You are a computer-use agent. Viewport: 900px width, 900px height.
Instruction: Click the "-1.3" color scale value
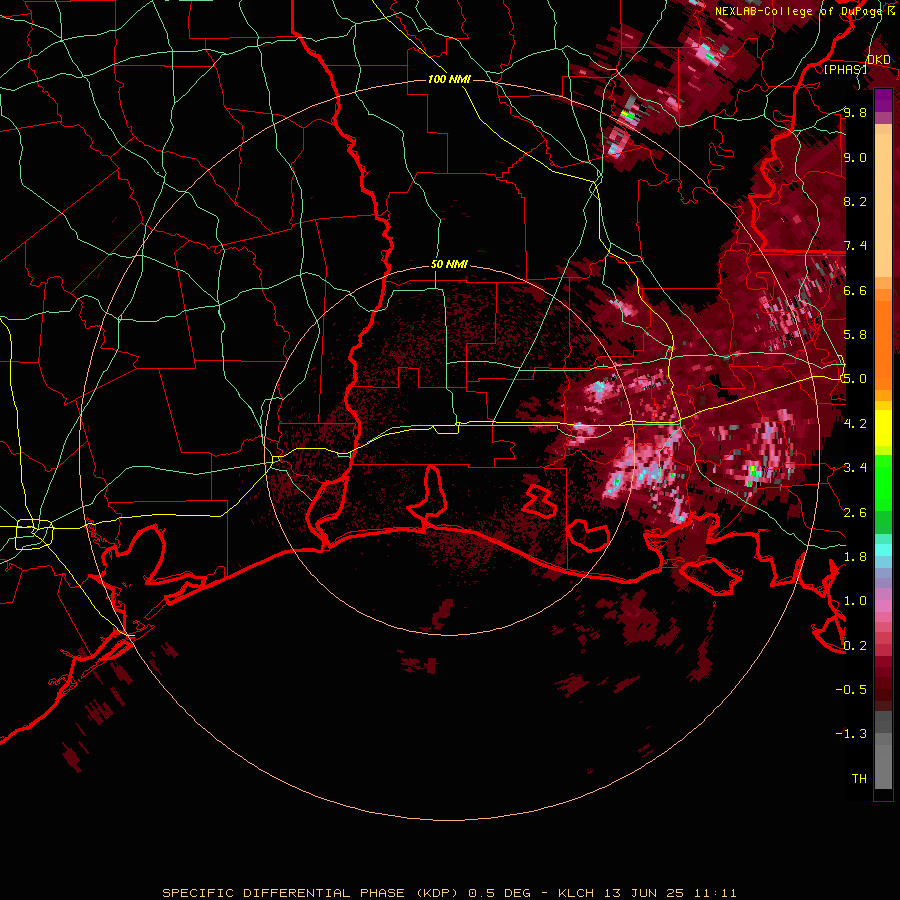851,734
